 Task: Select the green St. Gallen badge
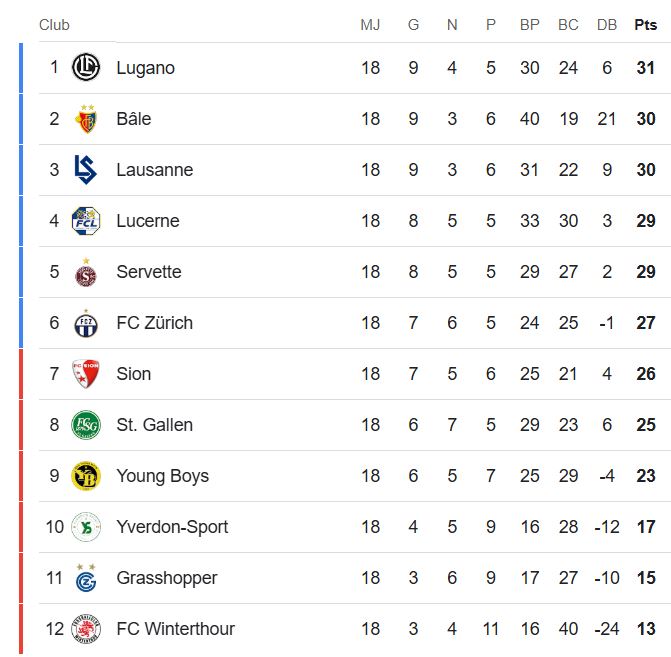pos(86,425)
